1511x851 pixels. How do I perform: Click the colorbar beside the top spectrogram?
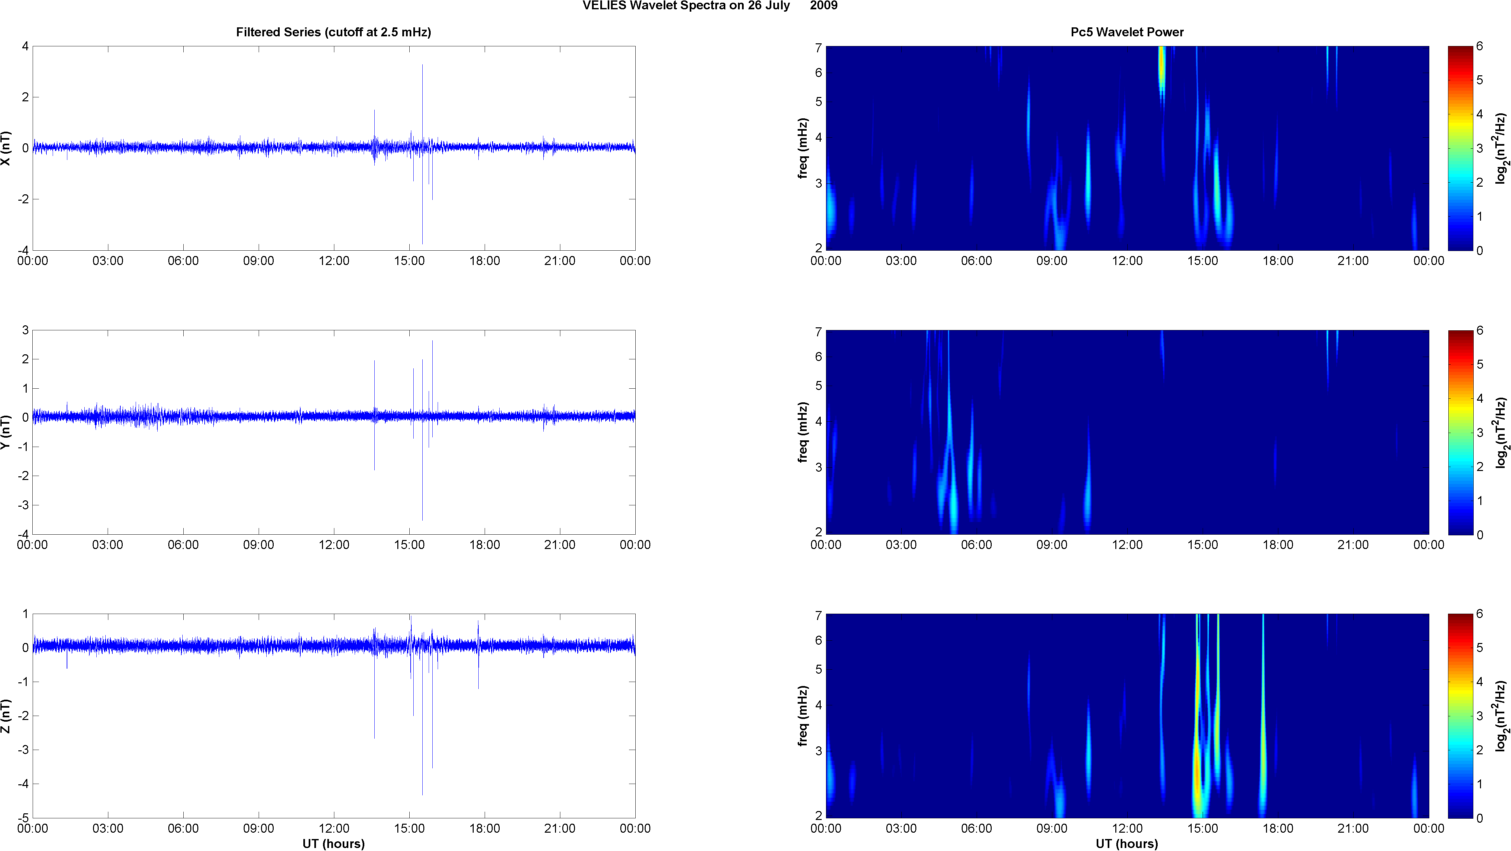pyautogui.click(x=1460, y=148)
